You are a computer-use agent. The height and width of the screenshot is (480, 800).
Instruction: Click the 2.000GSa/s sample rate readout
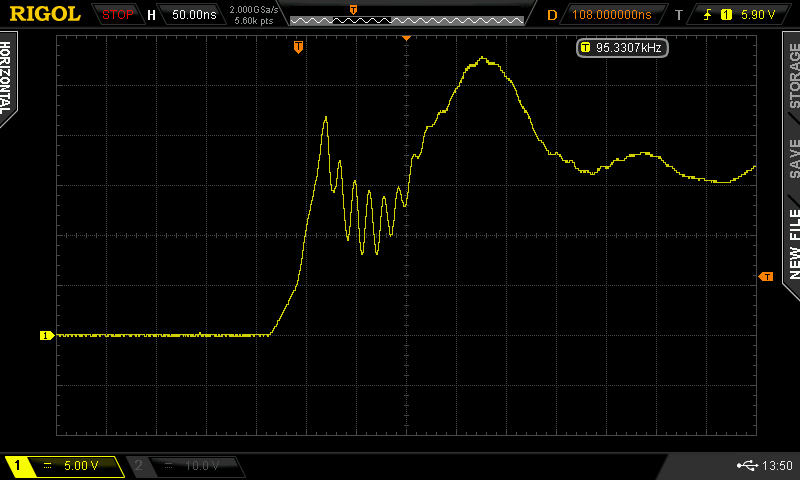[256, 10]
